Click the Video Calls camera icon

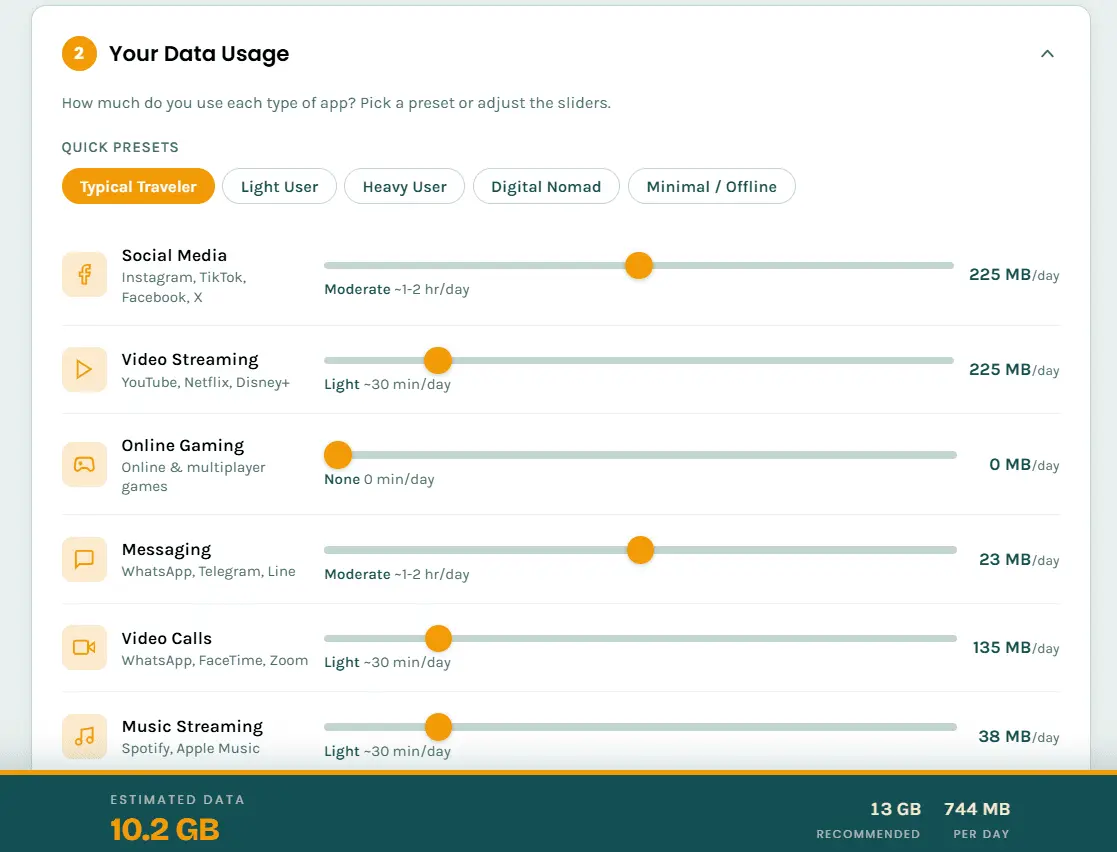point(84,648)
